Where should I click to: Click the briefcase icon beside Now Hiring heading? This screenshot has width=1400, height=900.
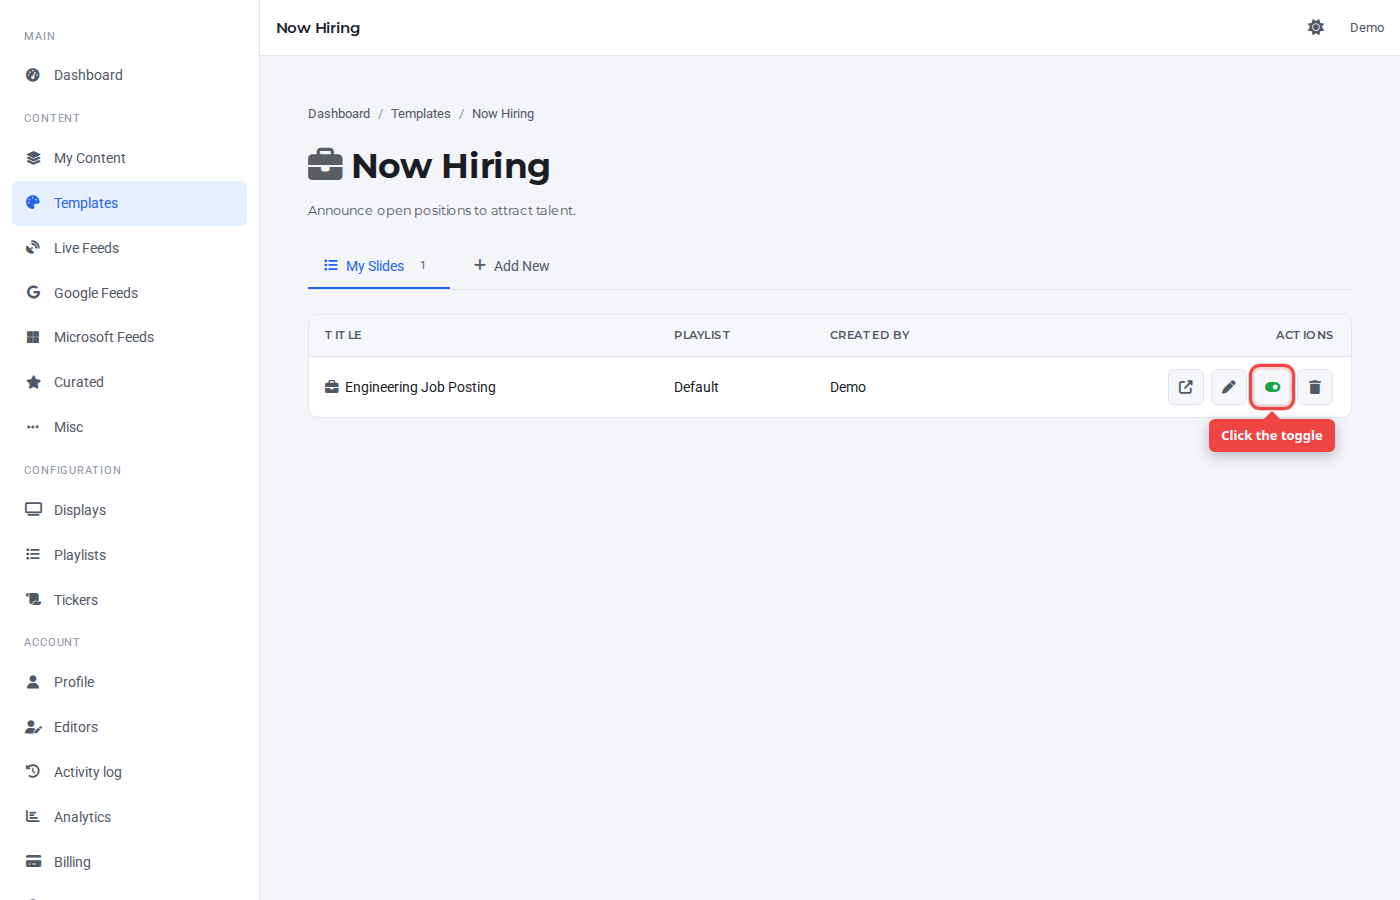[325, 165]
